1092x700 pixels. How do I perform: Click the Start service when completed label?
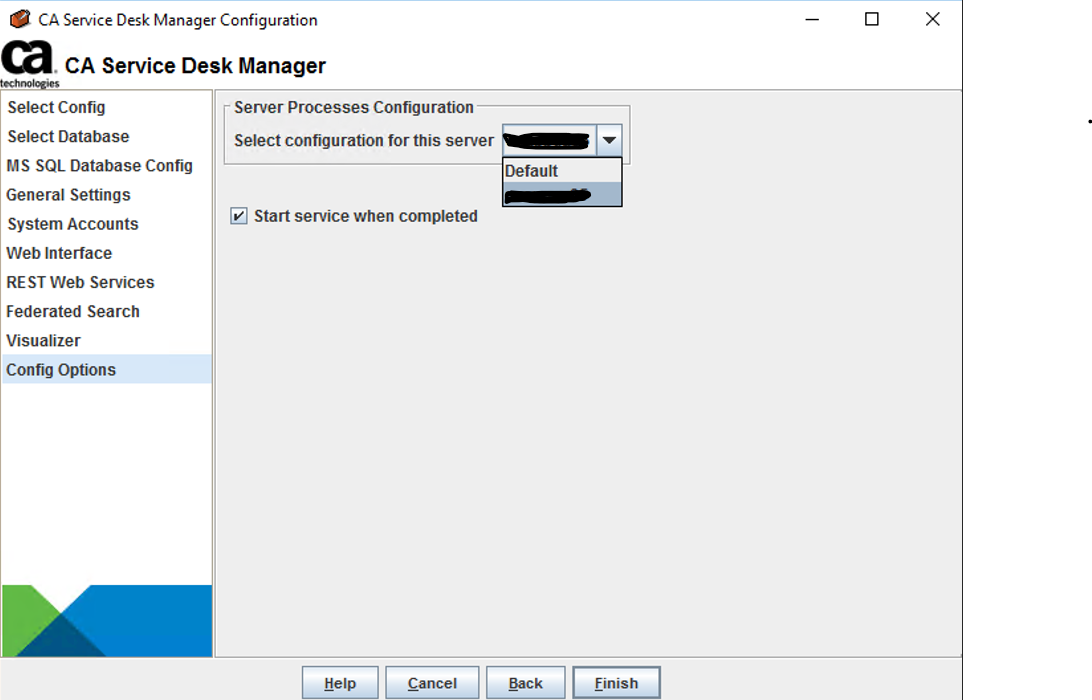pyautogui.click(x=366, y=216)
